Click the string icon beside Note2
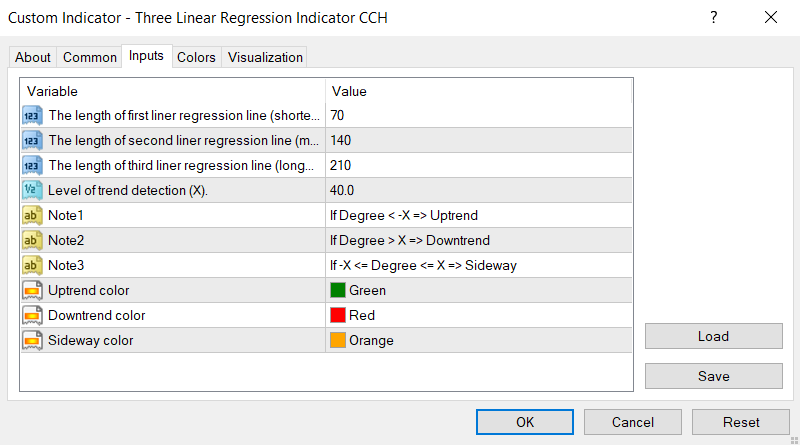The height and width of the screenshot is (445, 800). point(32,240)
